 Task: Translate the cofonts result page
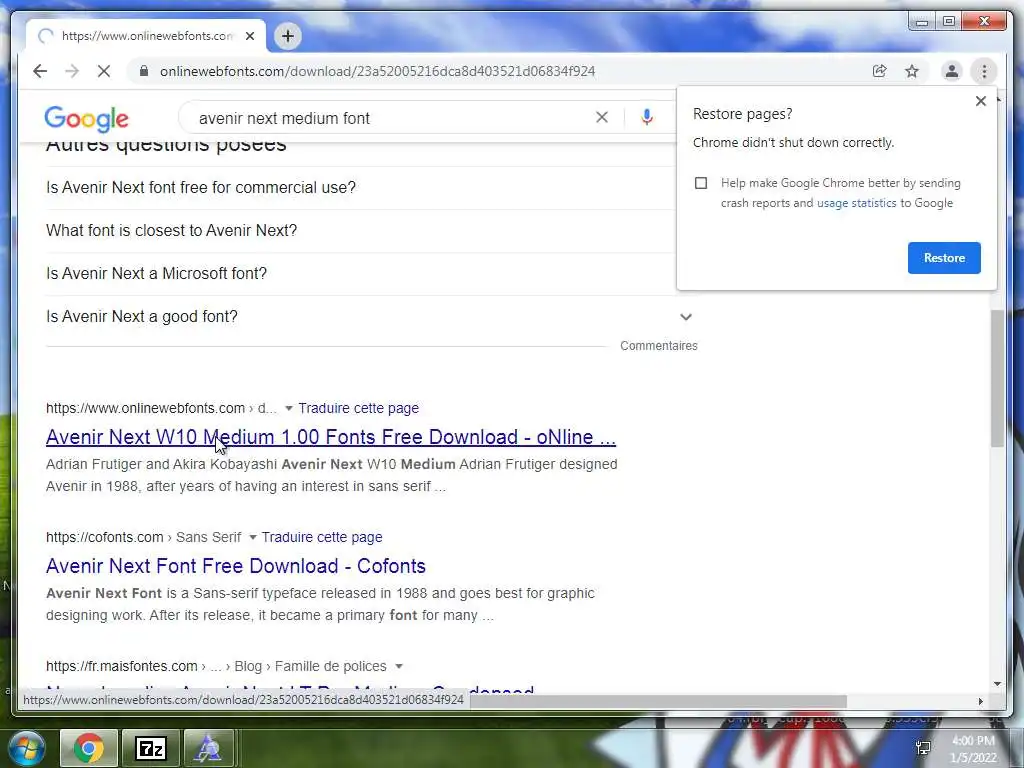pos(322,537)
